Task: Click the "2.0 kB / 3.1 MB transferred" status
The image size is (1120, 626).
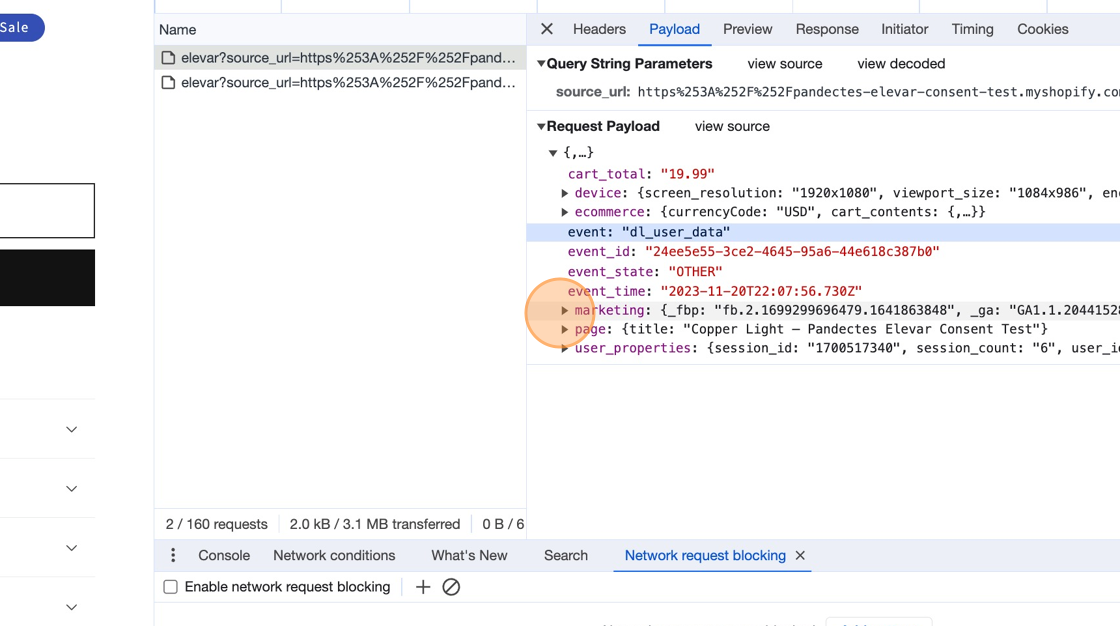Action: [x=374, y=524]
